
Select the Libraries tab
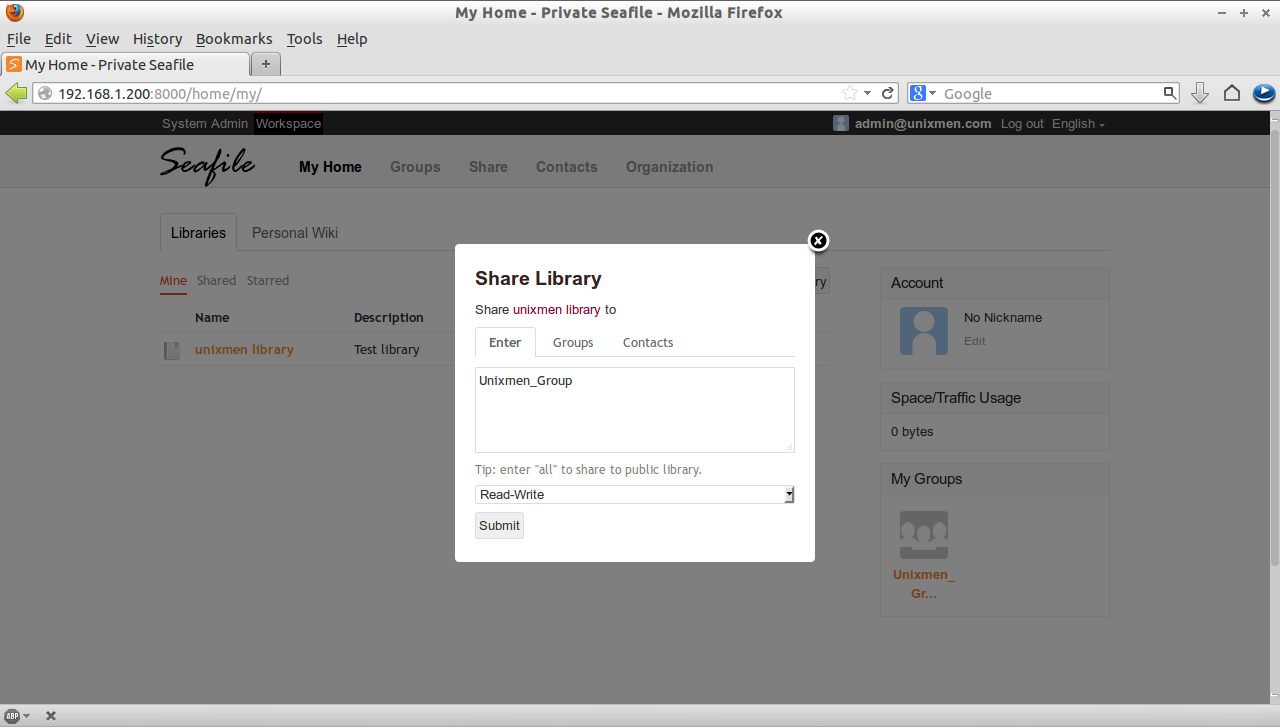pos(198,232)
